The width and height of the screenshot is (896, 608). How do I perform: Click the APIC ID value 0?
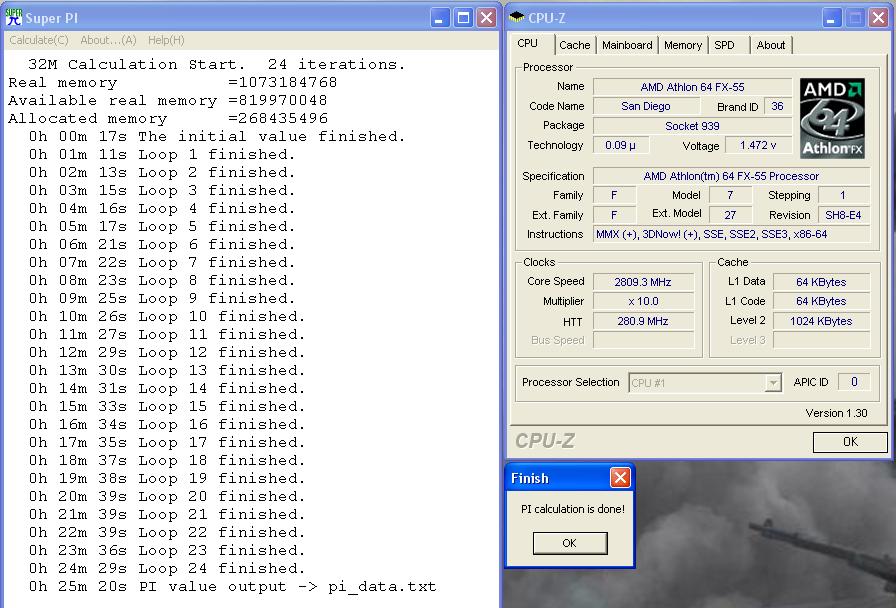coord(854,382)
